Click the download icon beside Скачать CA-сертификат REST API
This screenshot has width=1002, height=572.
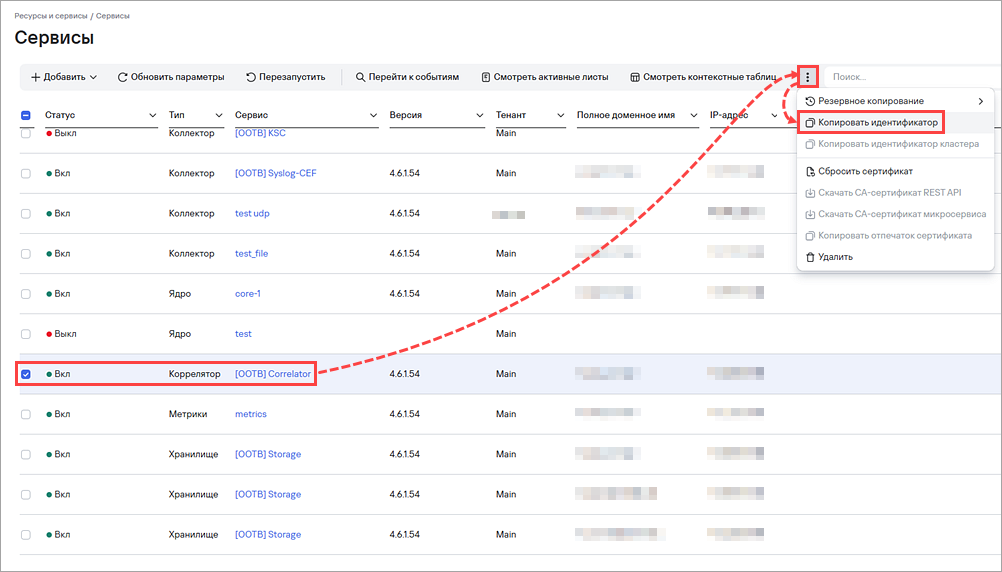pyautogui.click(x=810, y=192)
